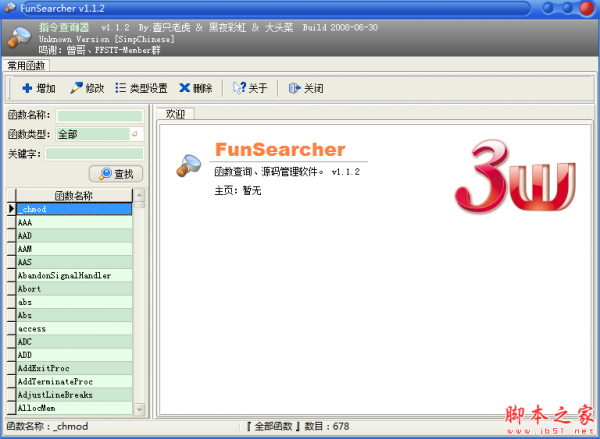
Task: Select the capitalized Abs function row
Action: coord(74,315)
